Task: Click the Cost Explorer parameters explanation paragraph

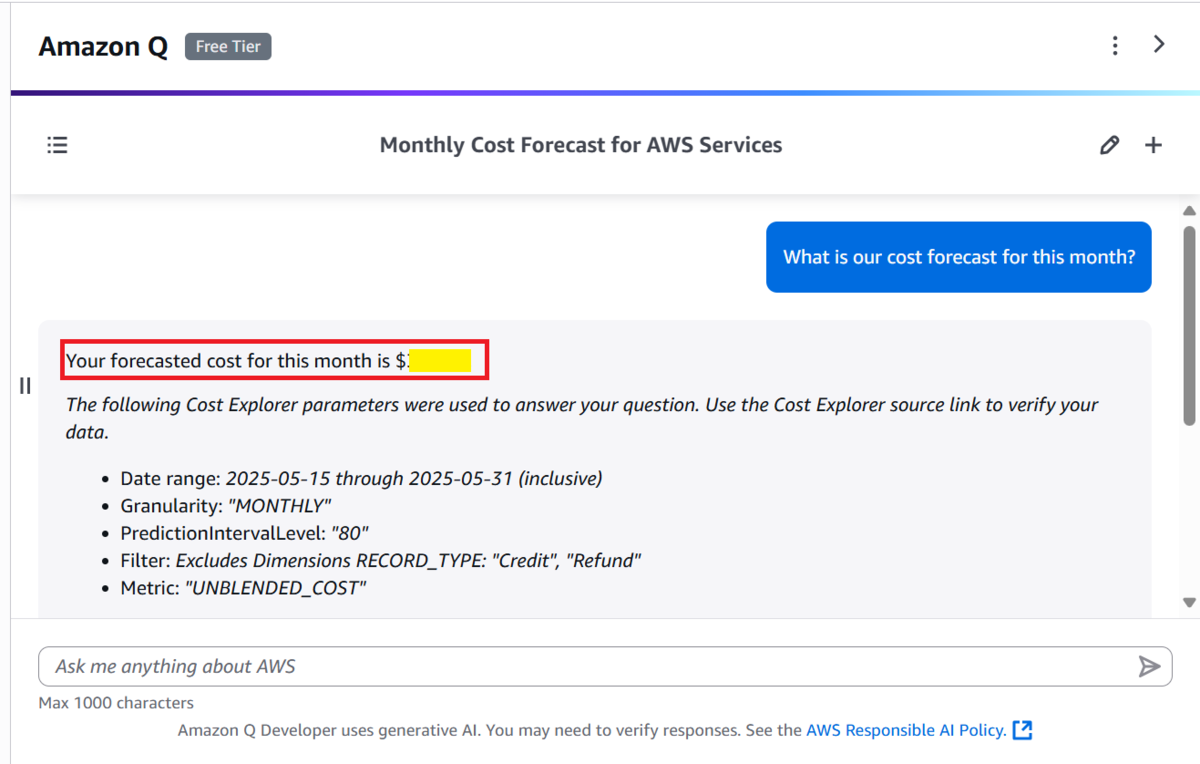Action: (x=582, y=418)
